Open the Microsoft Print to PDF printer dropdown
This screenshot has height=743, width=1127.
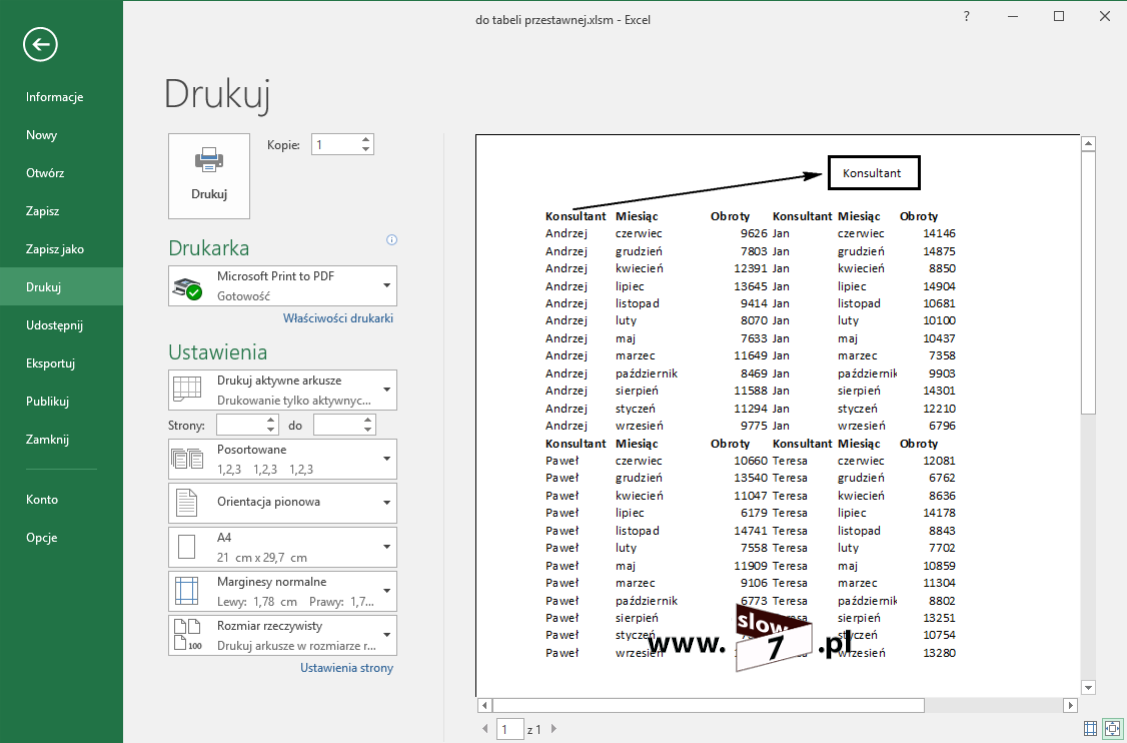(x=282, y=286)
